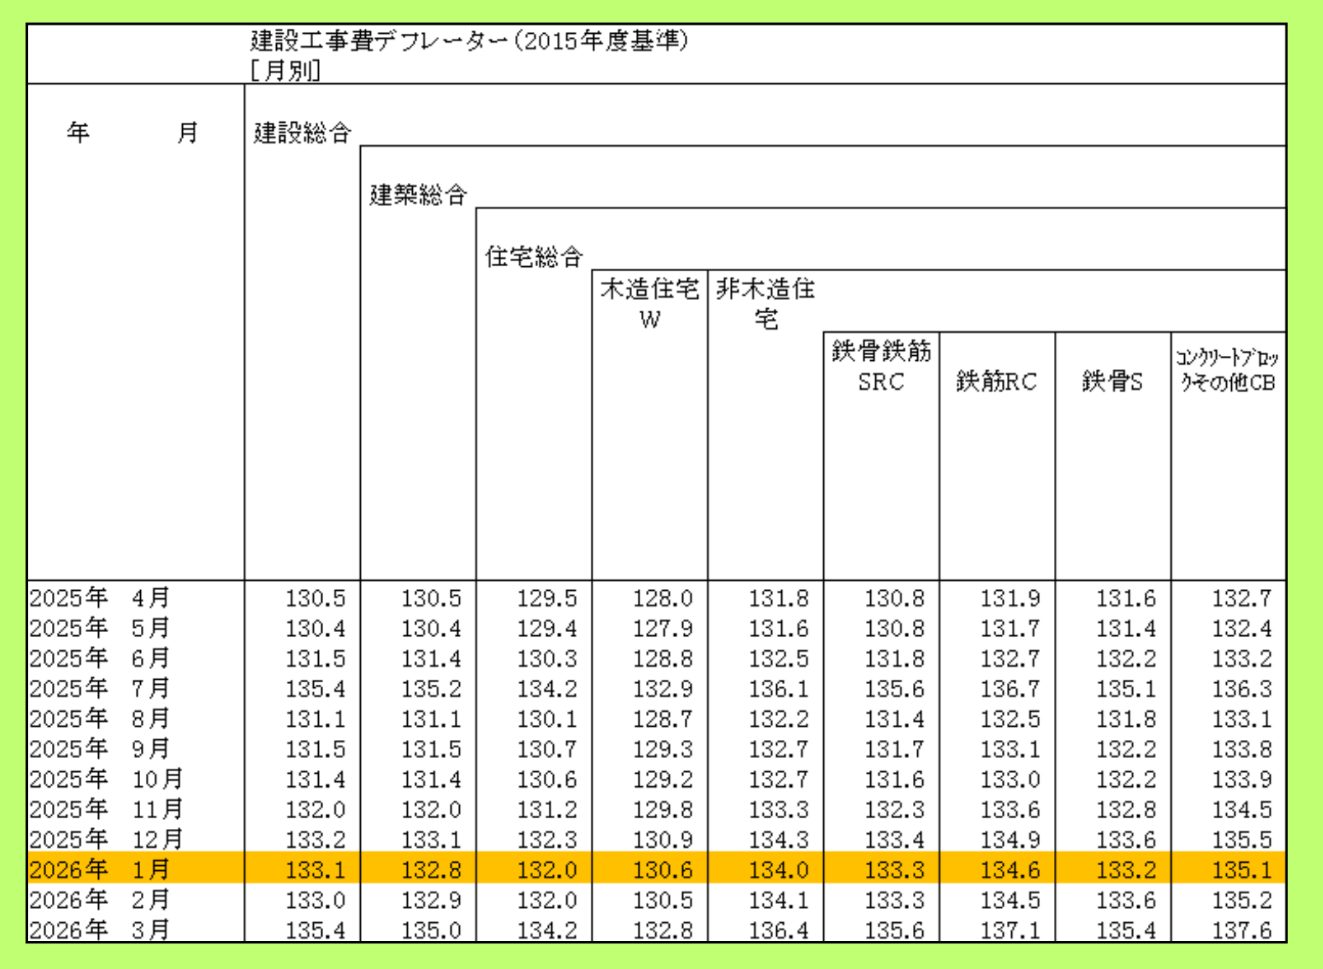Click 132.4 in the 2025年 5月 row
Viewport: 1323px width, 969px height.
pos(1242,628)
